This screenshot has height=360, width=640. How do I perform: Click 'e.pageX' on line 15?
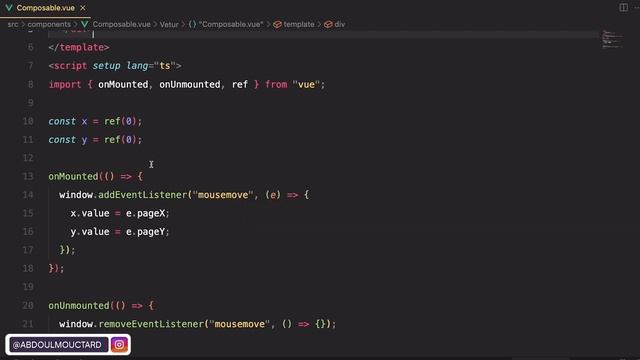click(x=145, y=213)
